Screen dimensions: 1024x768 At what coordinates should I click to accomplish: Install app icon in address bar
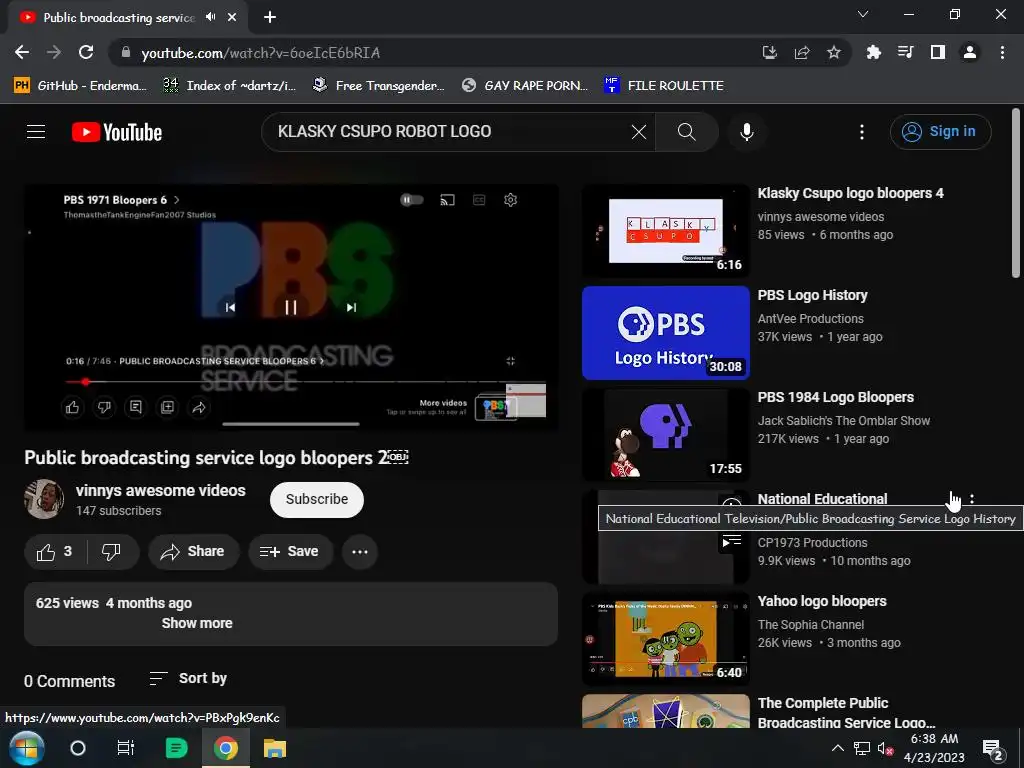pyautogui.click(x=770, y=52)
